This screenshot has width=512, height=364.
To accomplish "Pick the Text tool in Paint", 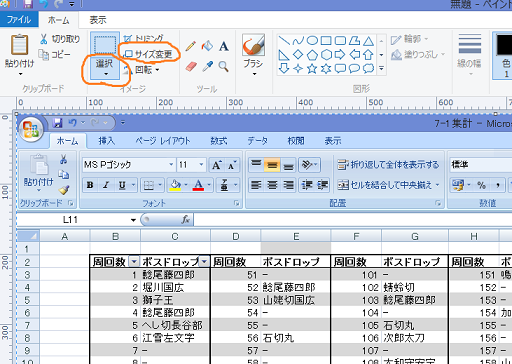I will [224, 46].
